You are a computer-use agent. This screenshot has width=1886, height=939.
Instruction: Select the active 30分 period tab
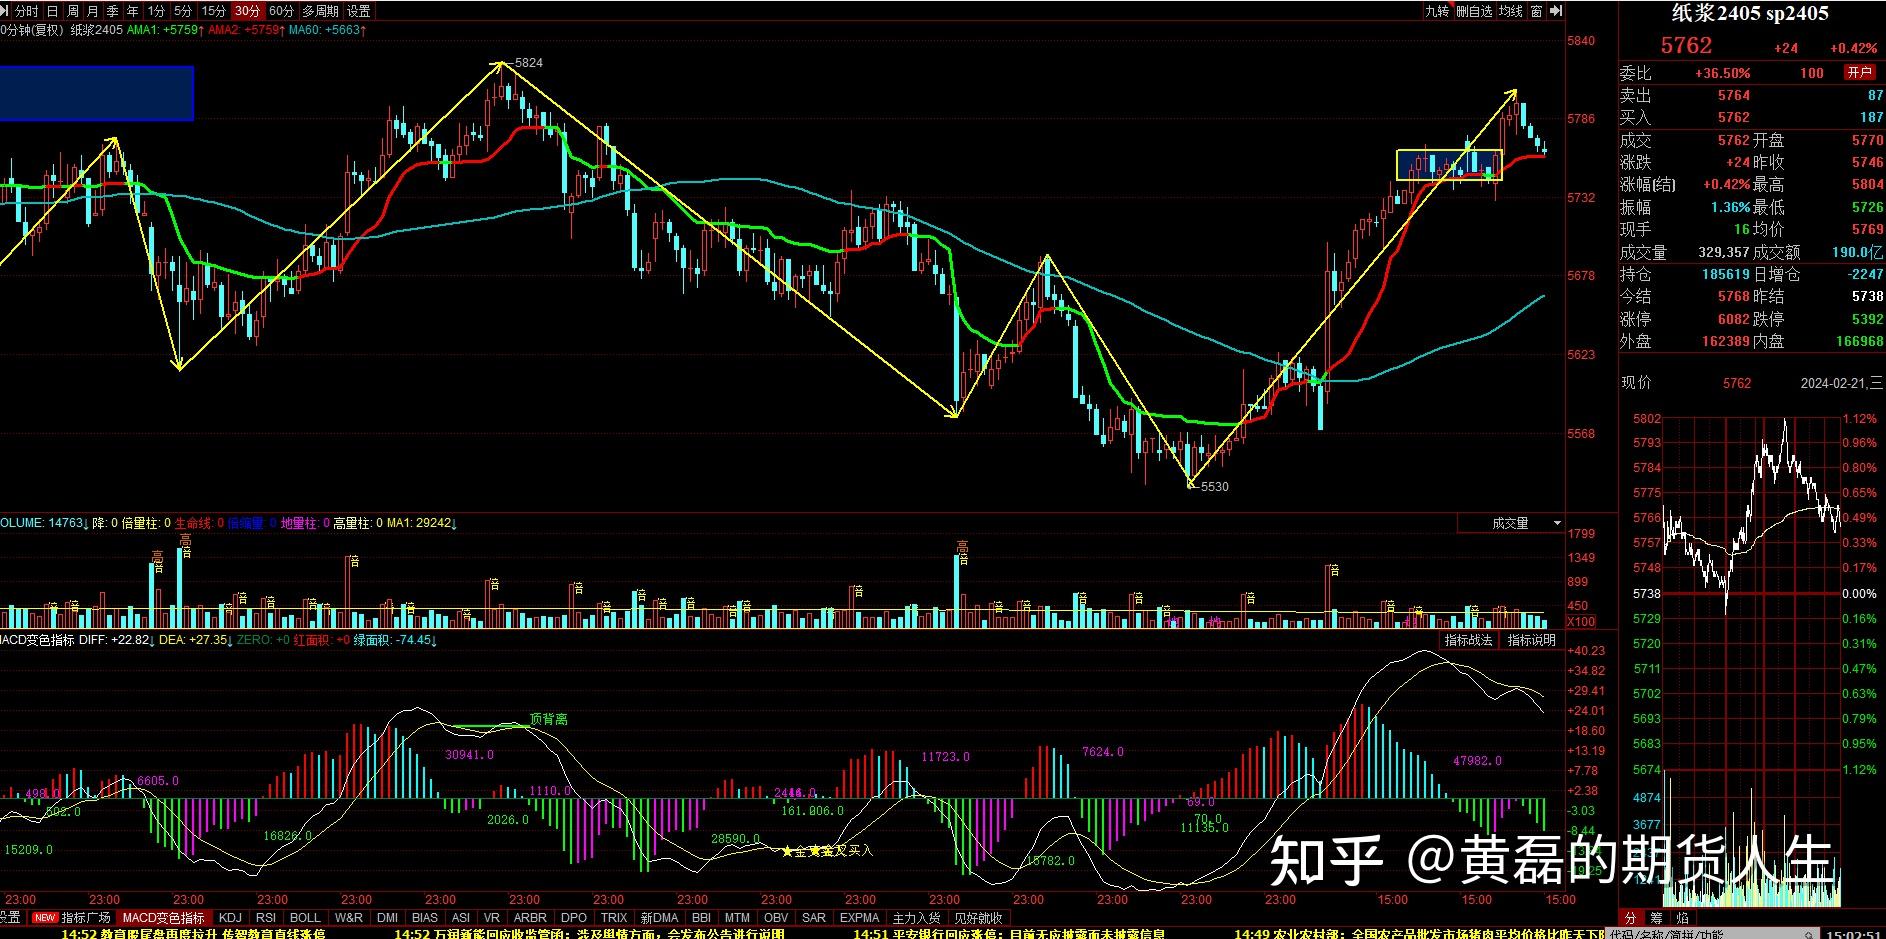(x=247, y=11)
